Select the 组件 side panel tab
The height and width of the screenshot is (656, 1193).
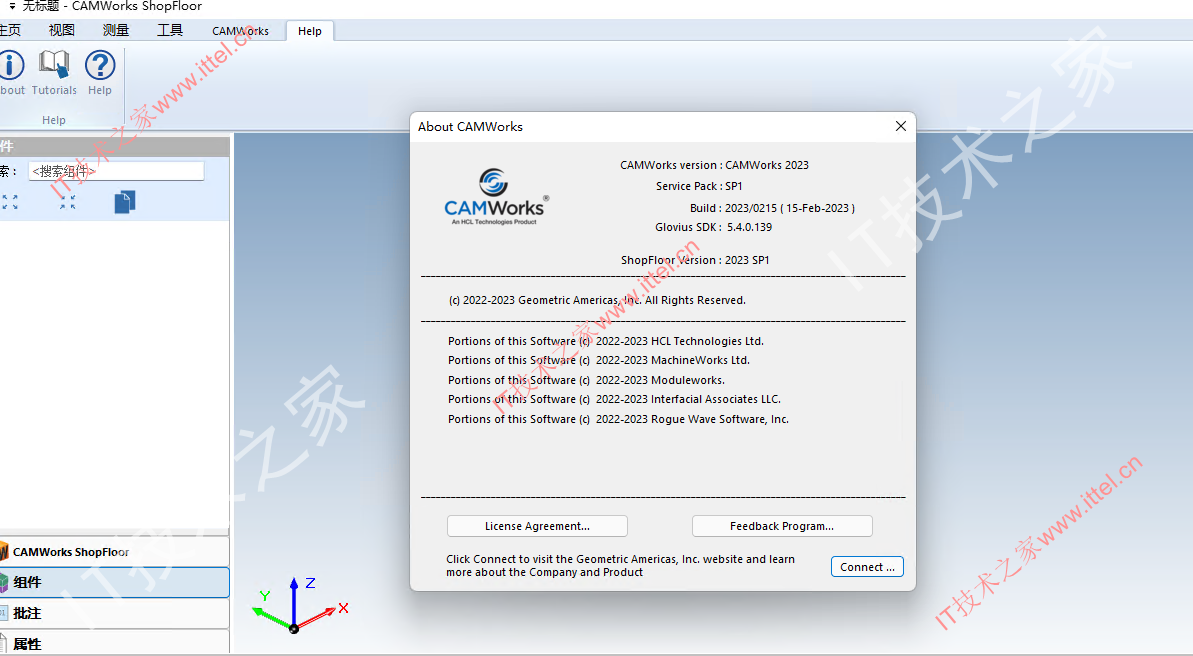pyautogui.click(x=114, y=582)
